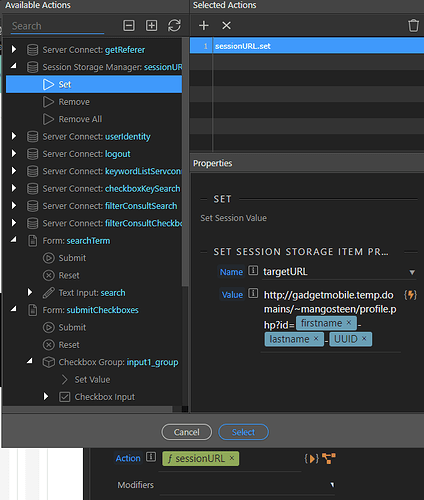Click the trash icon in Selected Actions
424x500 pixels.
413,26
